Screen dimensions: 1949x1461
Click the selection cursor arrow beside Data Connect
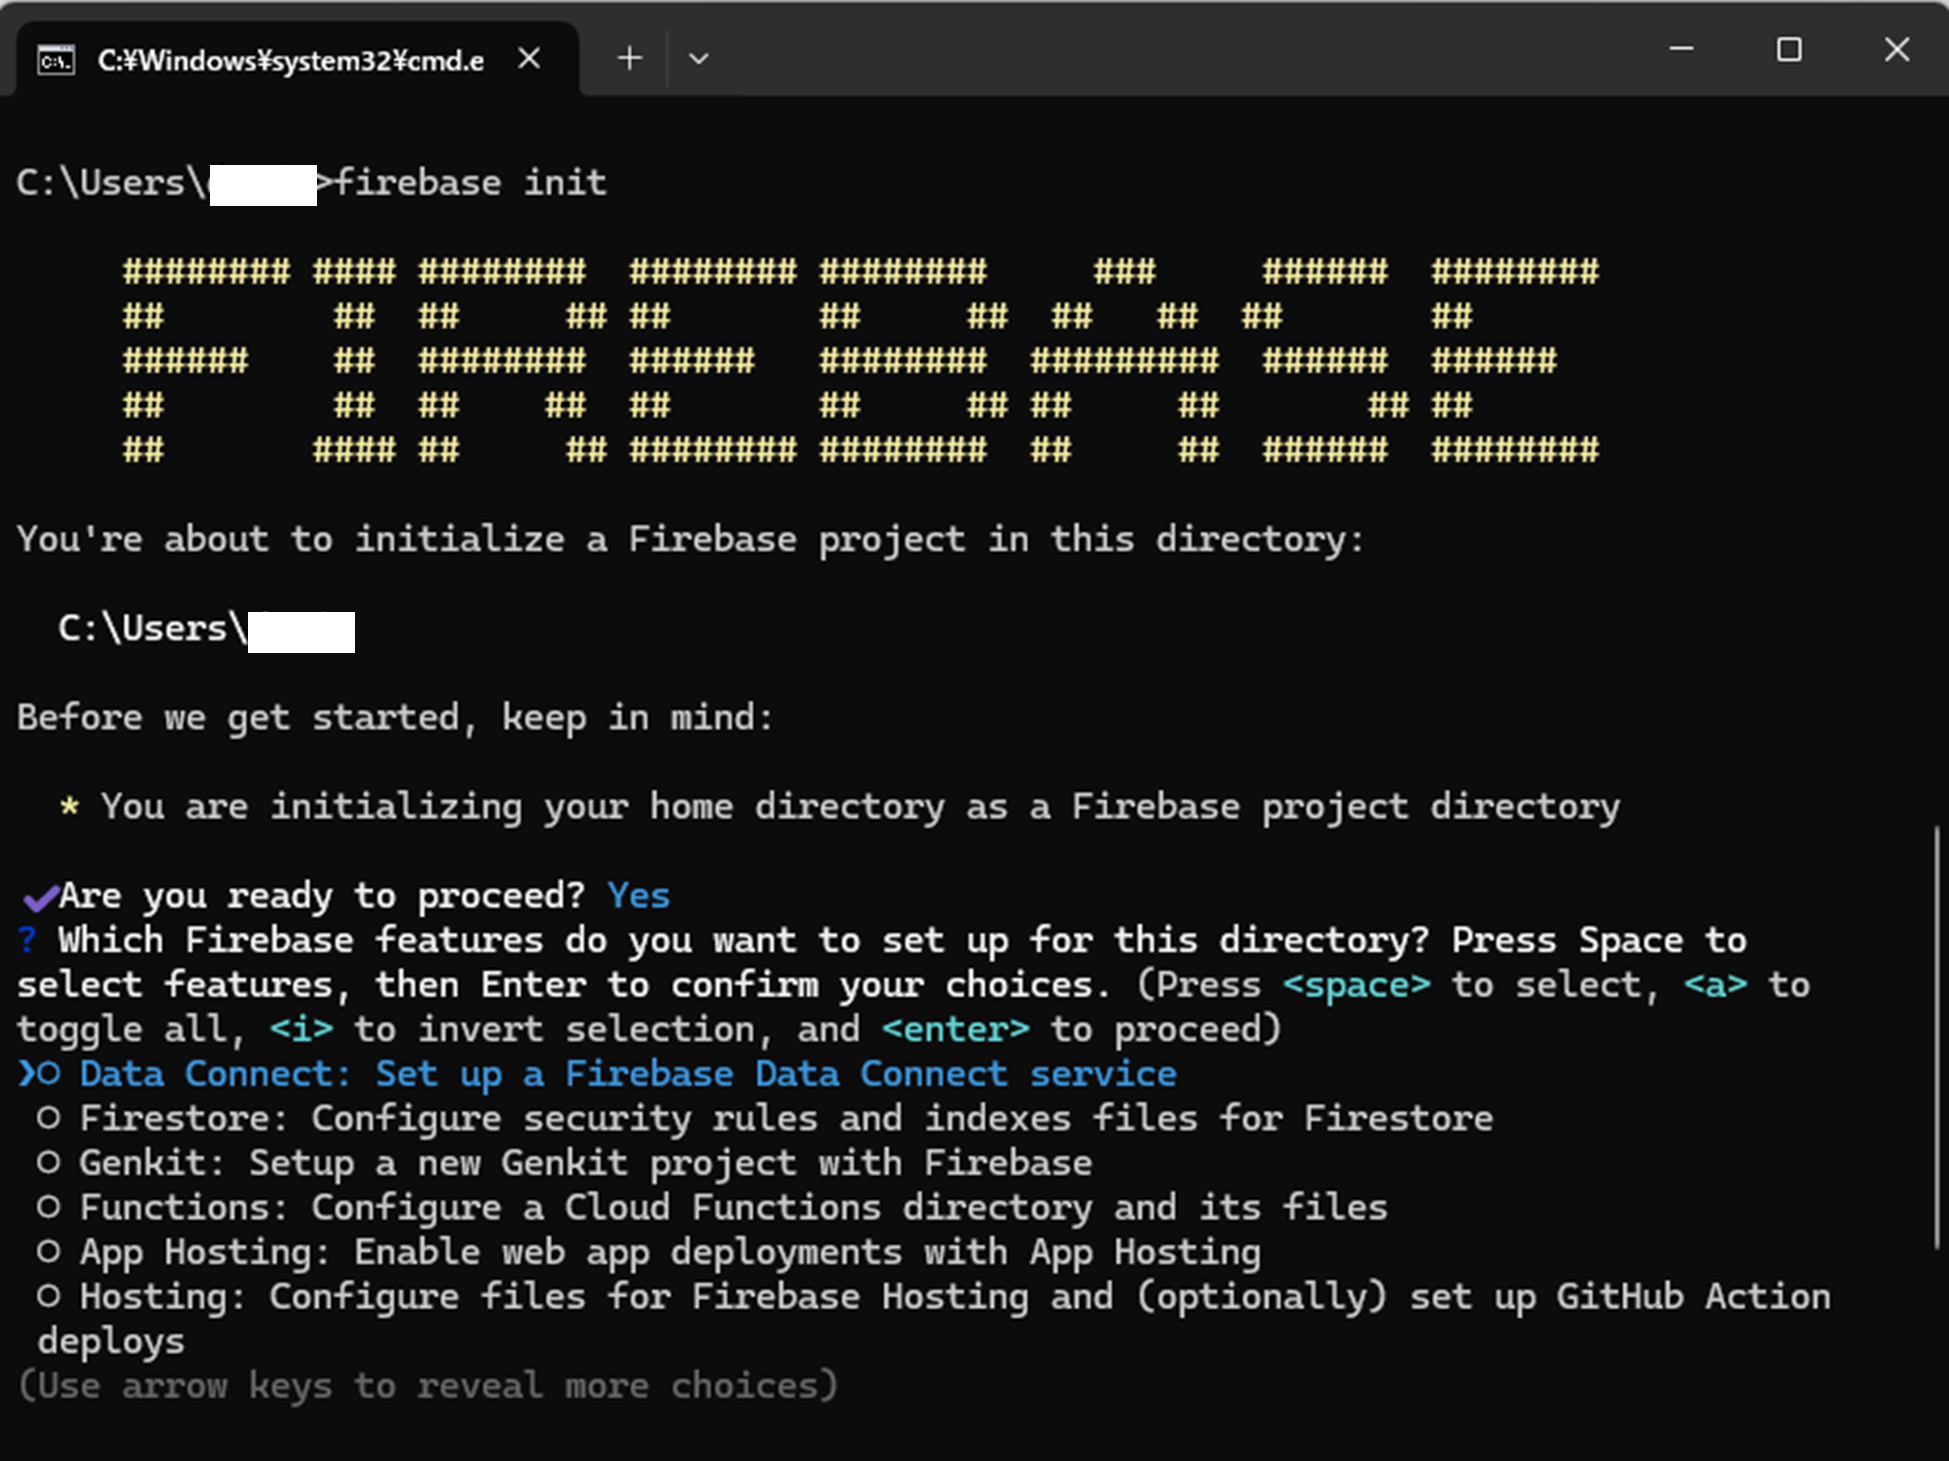pyautogui.click(x=27, y=1074)
